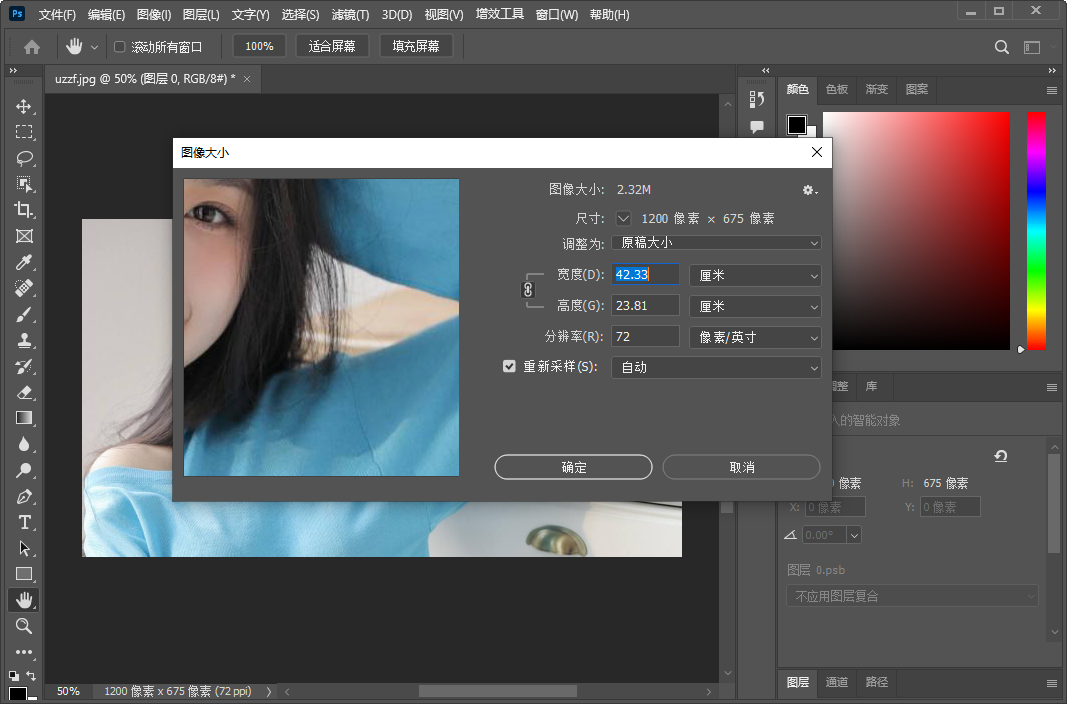Select the Eraser tool
This screenshot has height=704, width=1067.
click(x=24, y=392)
